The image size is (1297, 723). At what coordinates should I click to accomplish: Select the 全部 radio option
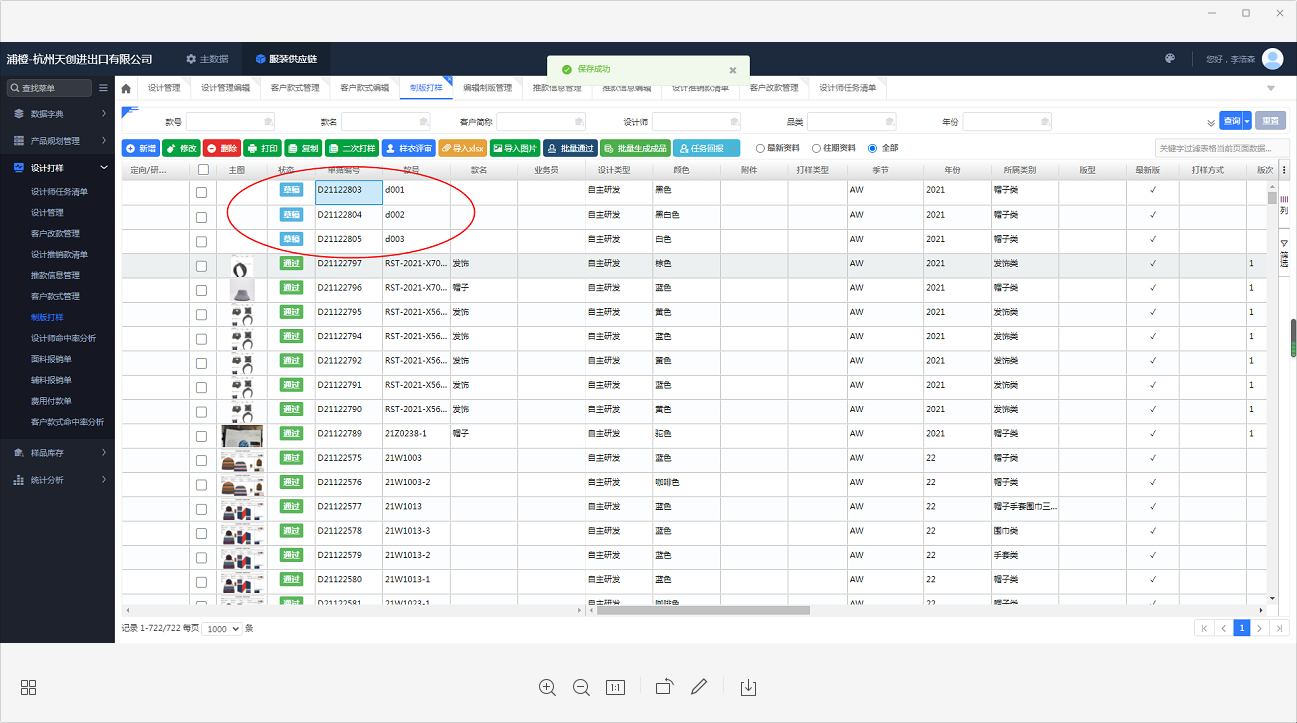[x=872, y=148]
